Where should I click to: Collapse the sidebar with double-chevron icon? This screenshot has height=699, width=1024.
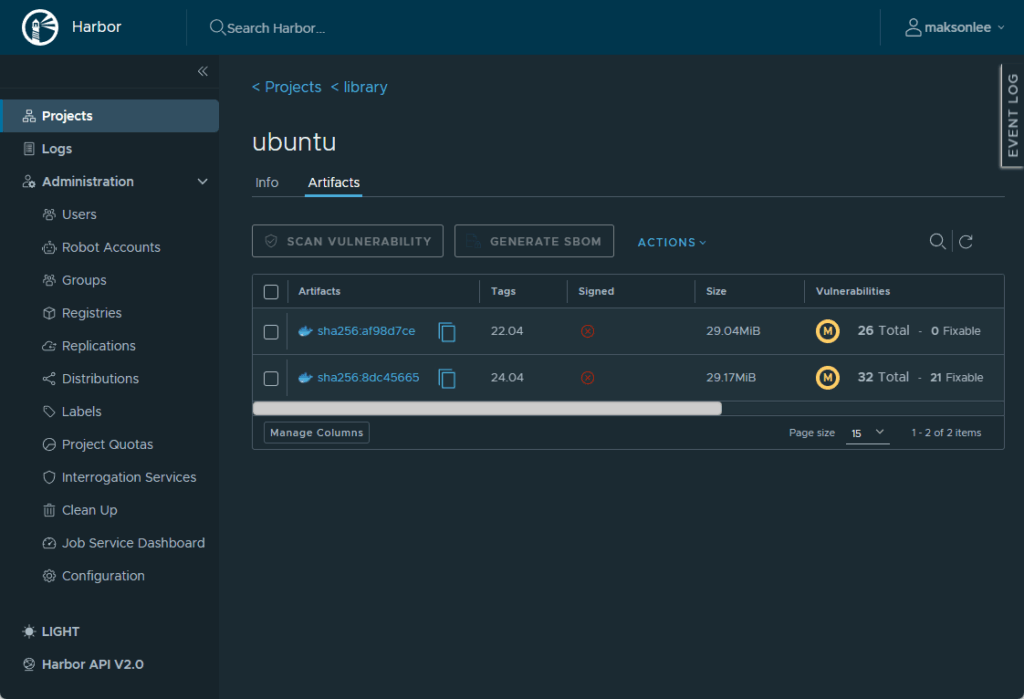click(202, 71)
